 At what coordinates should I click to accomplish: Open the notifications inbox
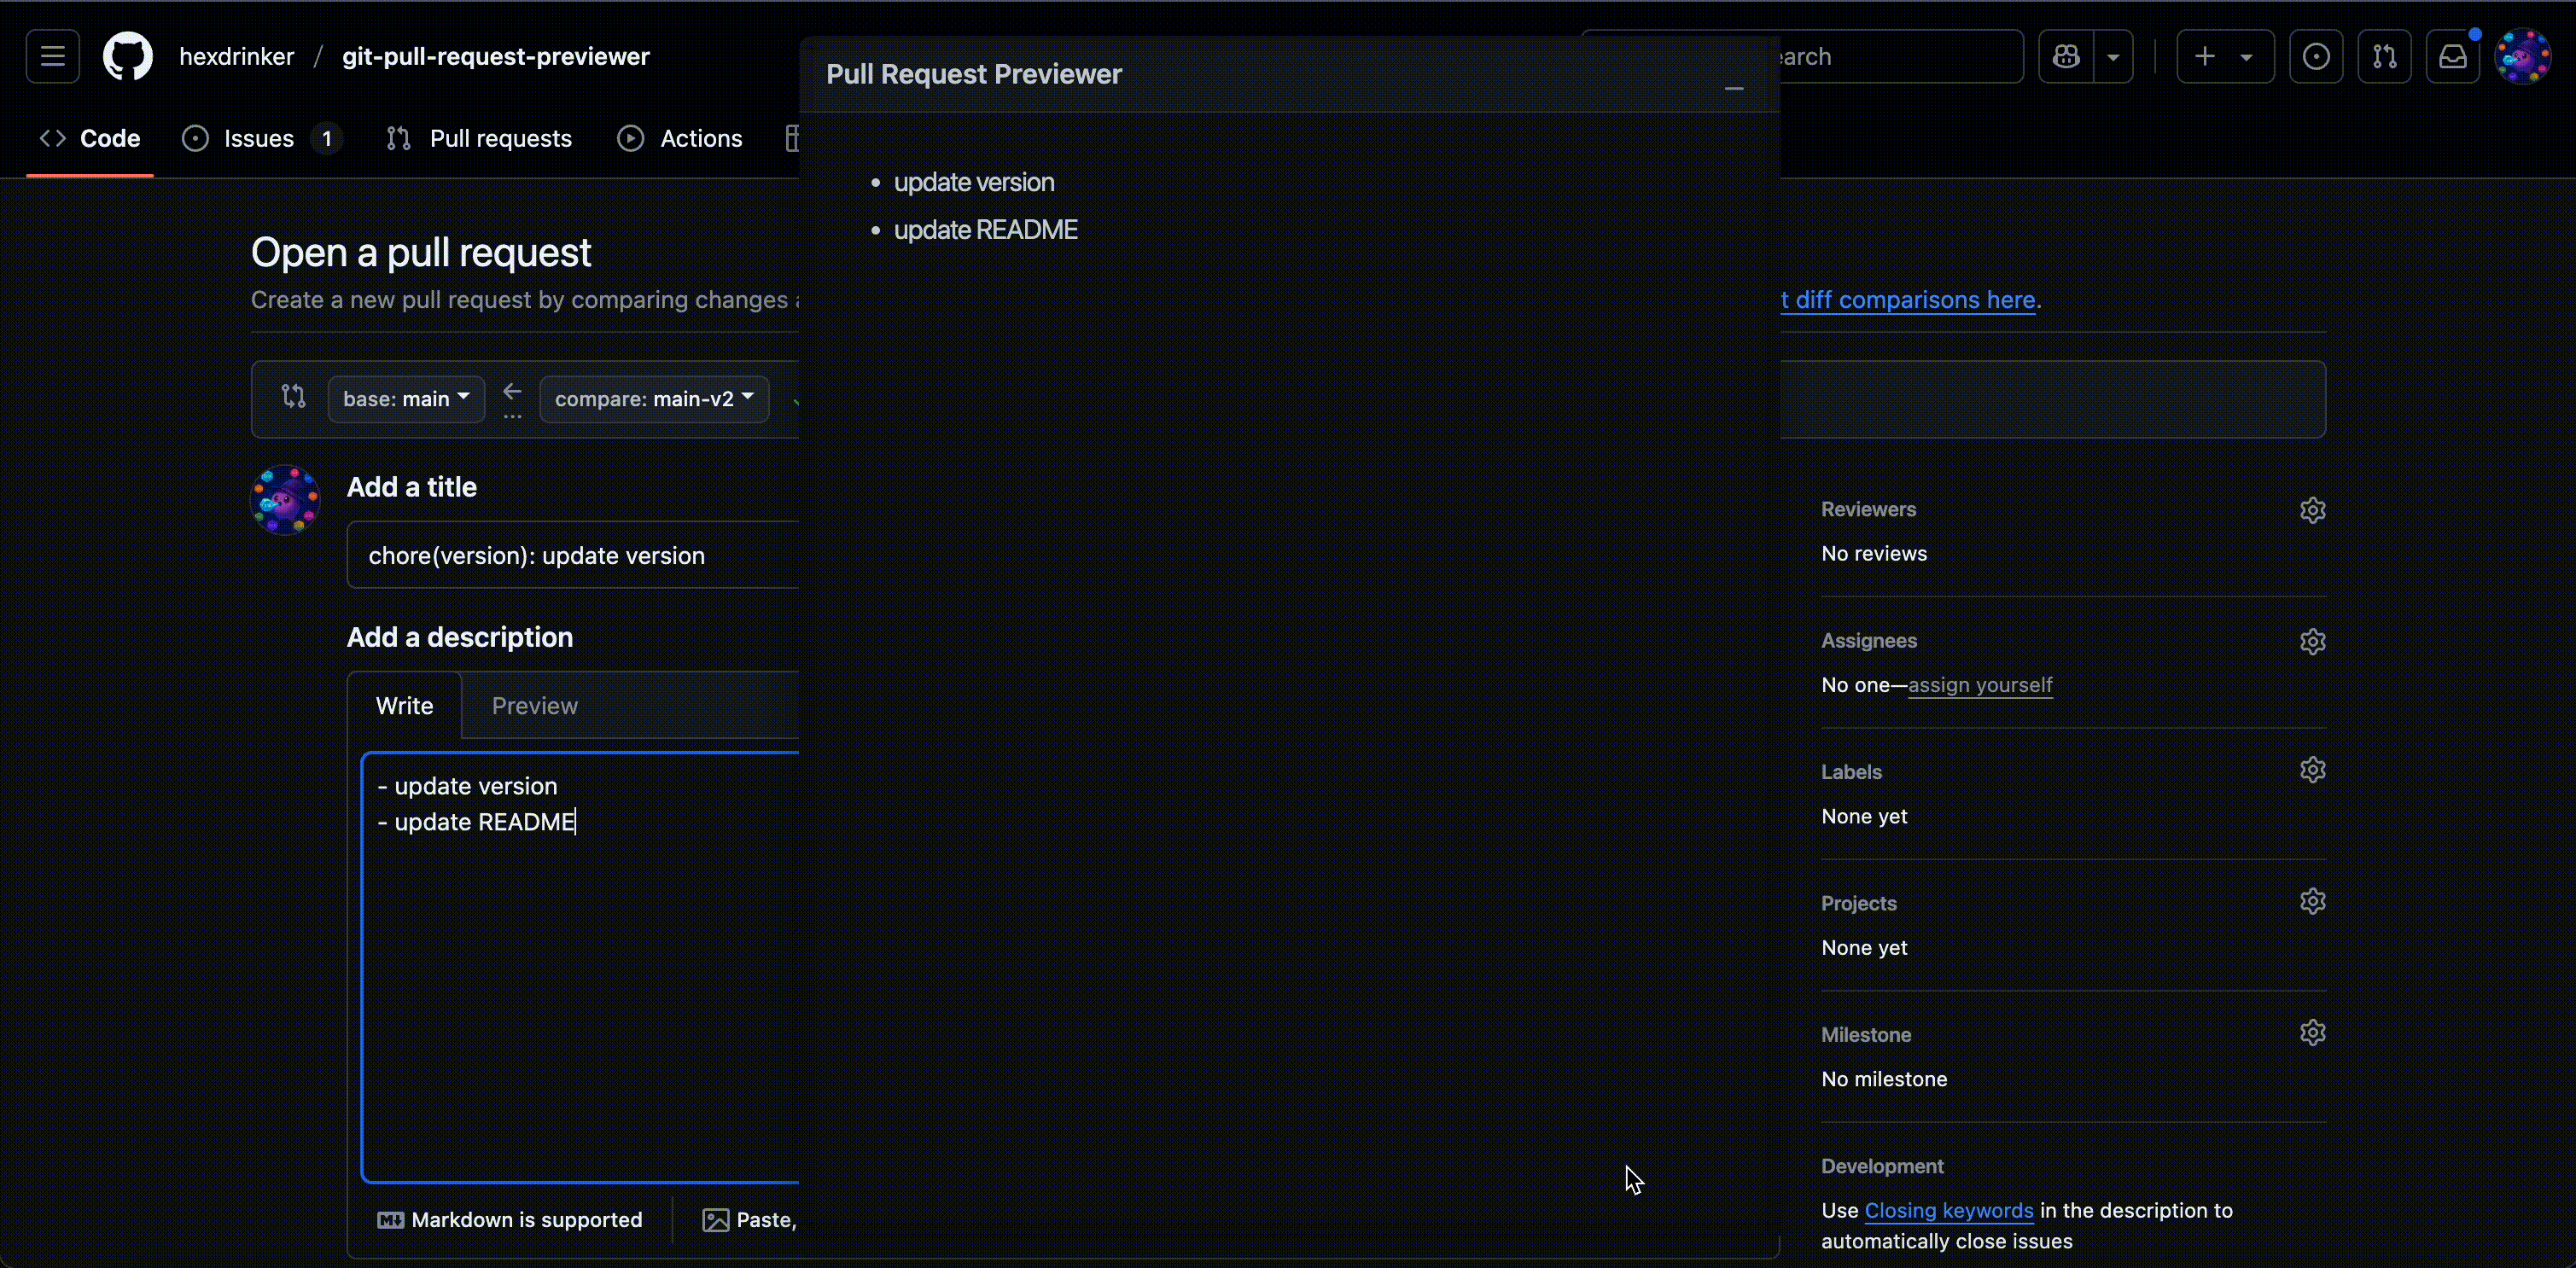(x=2453, y=56)
